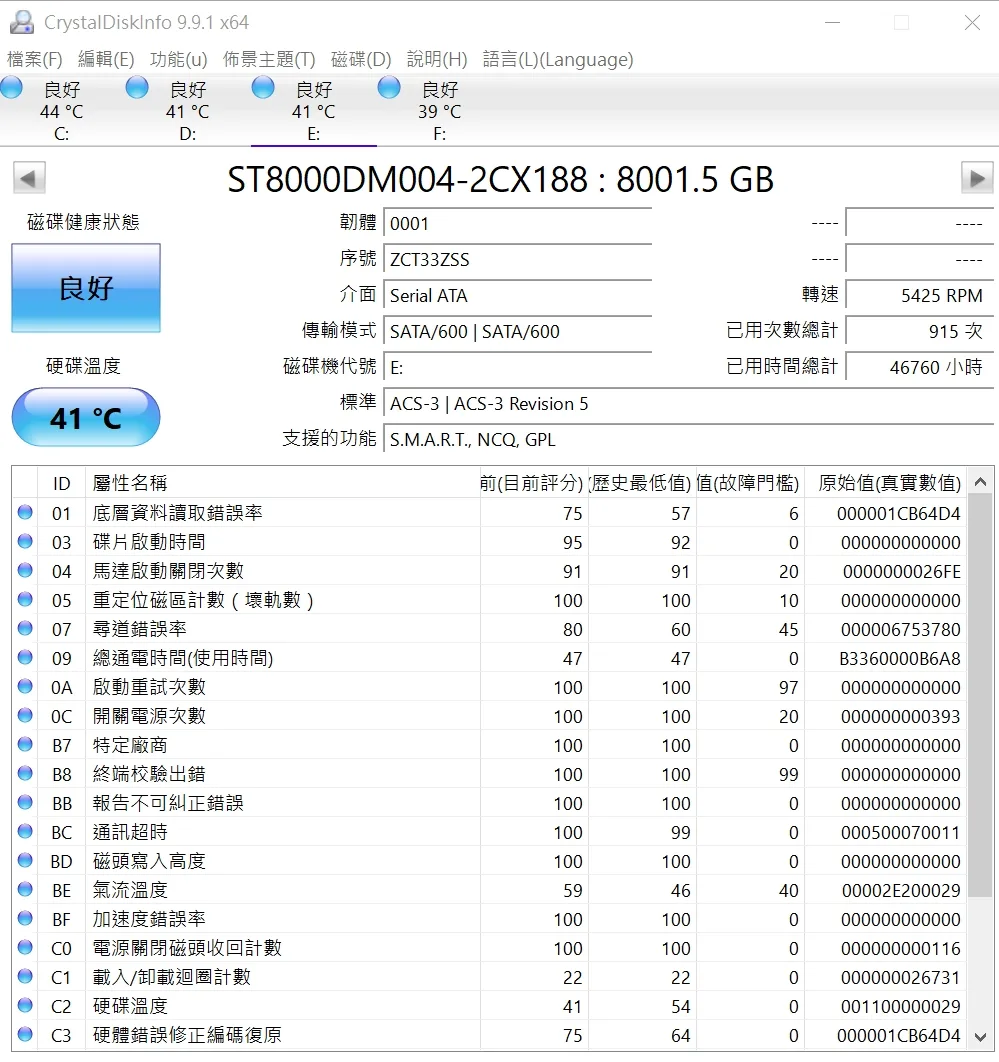Image resolution: width=999 pixels, height=1062 pixels.
Task: Click the firmware field showing 0001
Action: (x=517, y=224)
